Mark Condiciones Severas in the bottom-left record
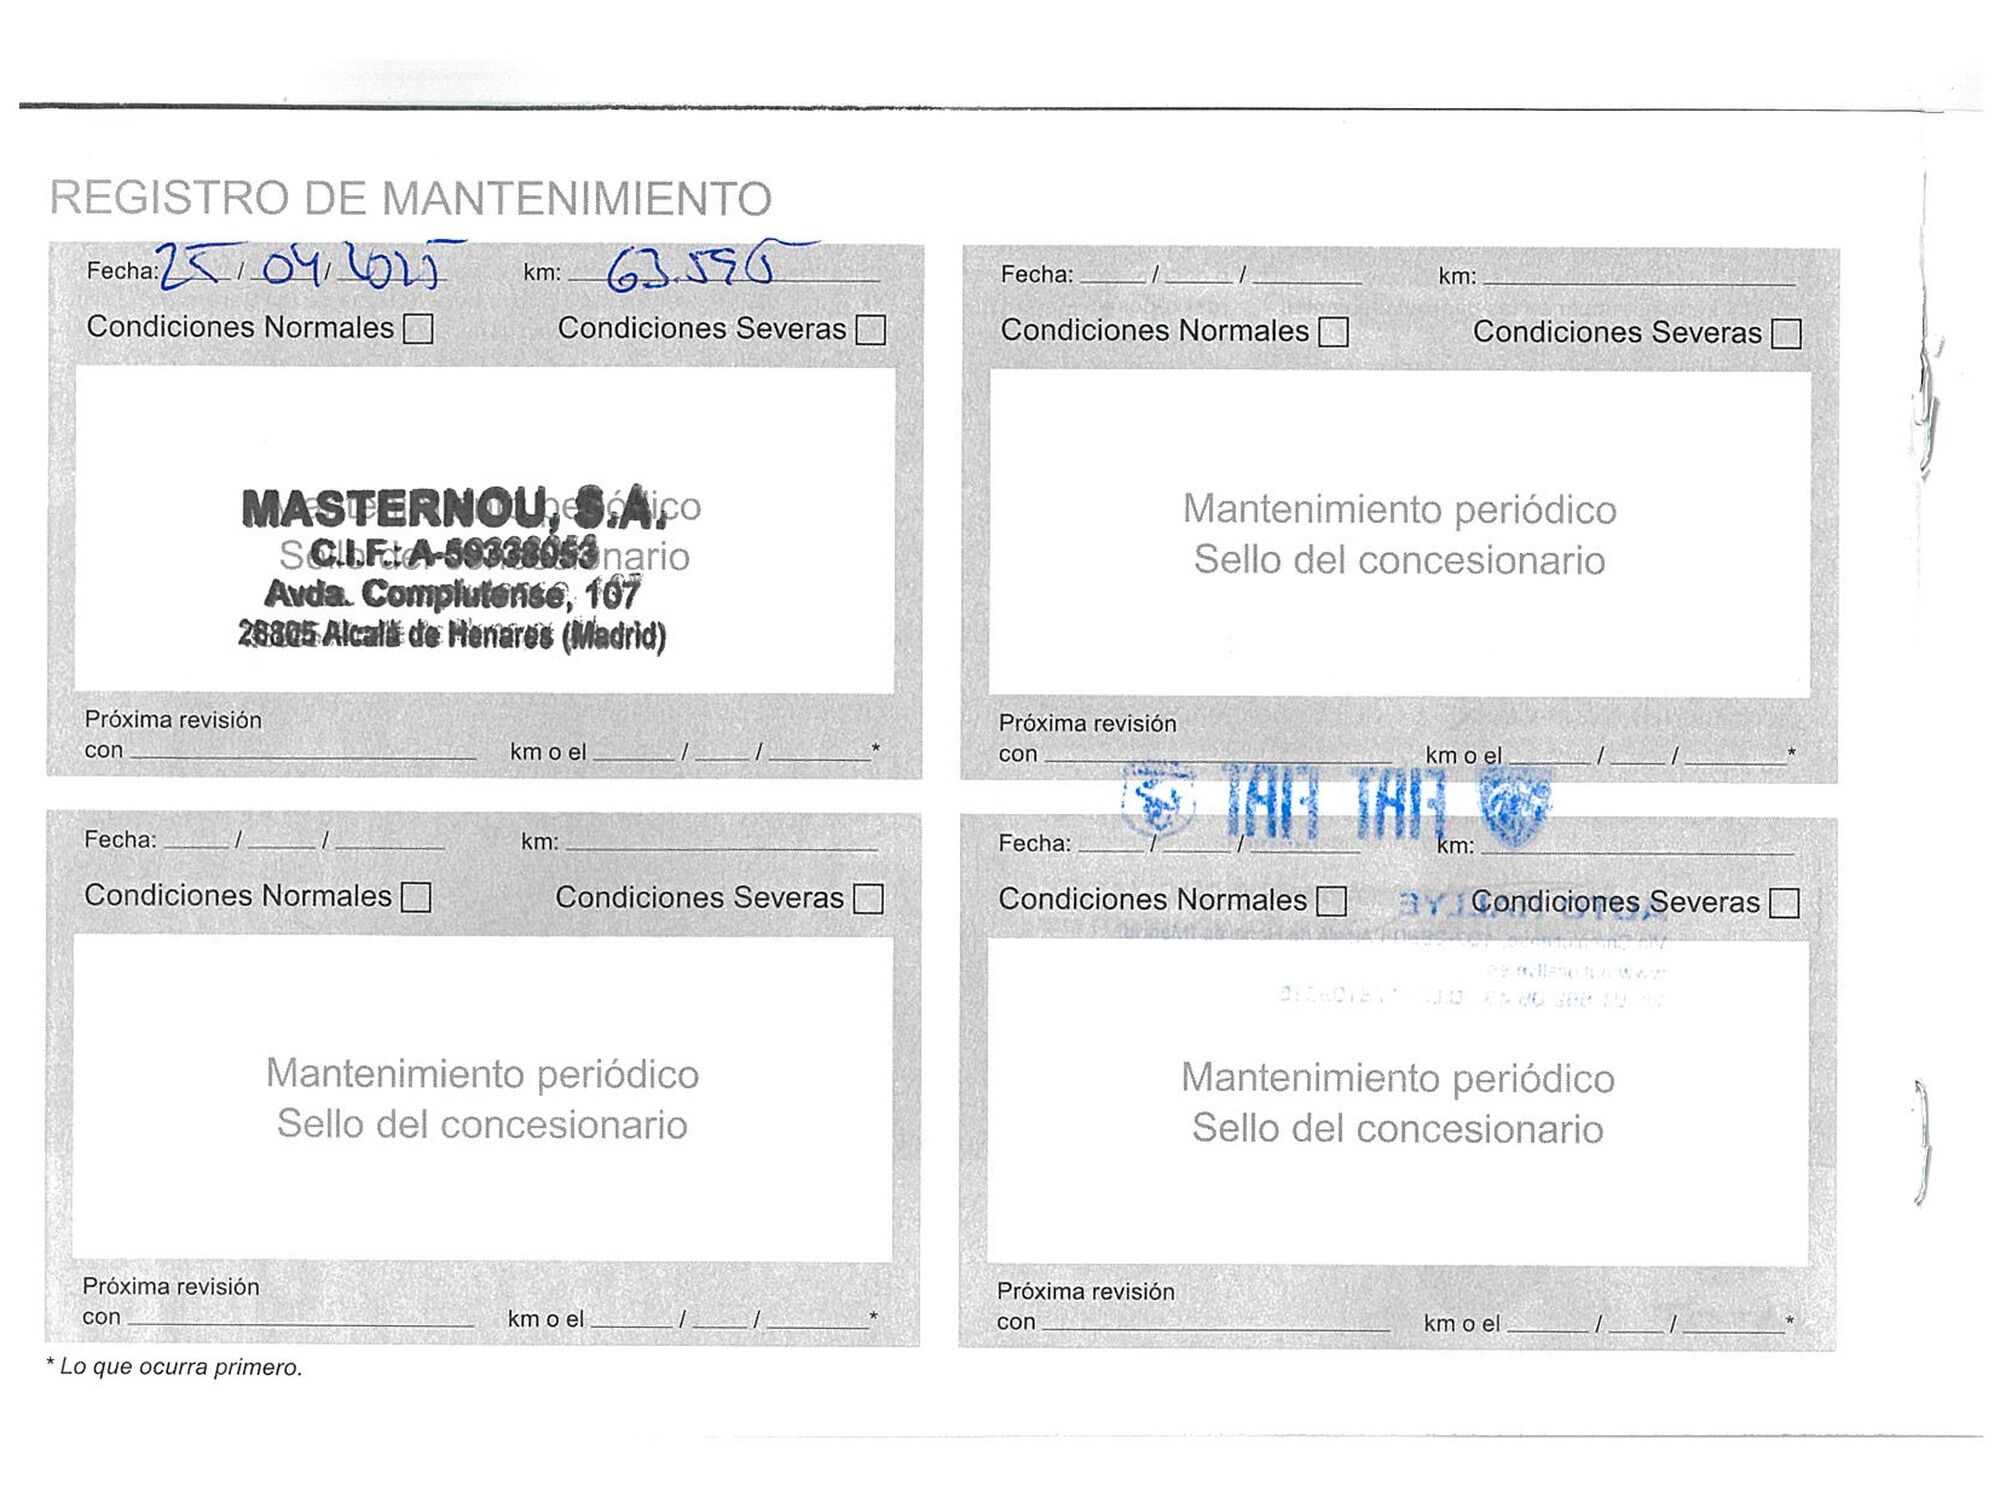The height and width of the screenshot is (1500, 2000). (x=869, y=898)
